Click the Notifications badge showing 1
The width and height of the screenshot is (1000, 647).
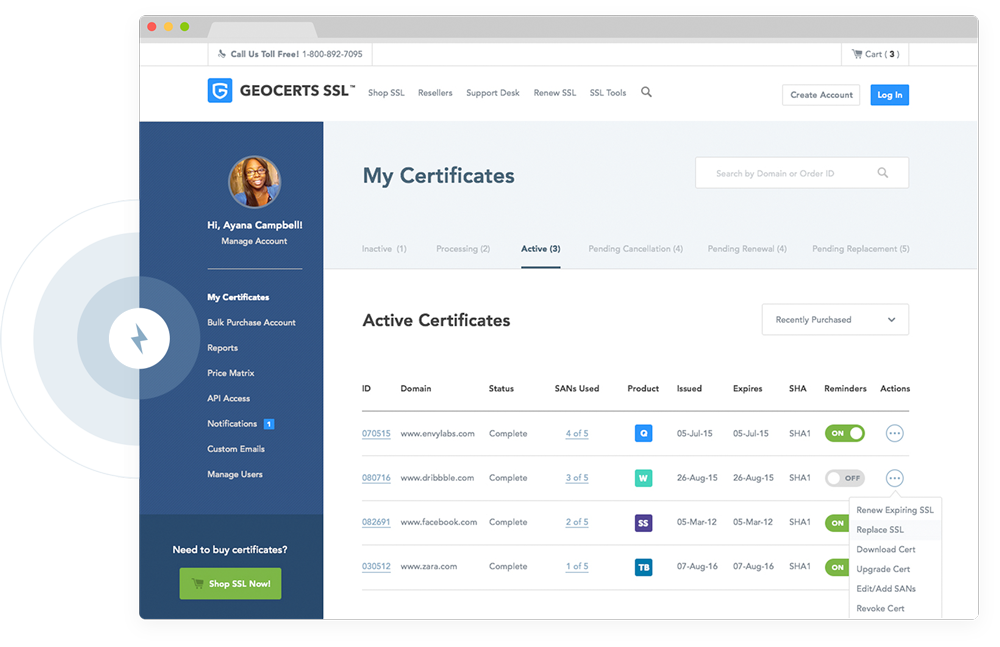click(269, 424)
